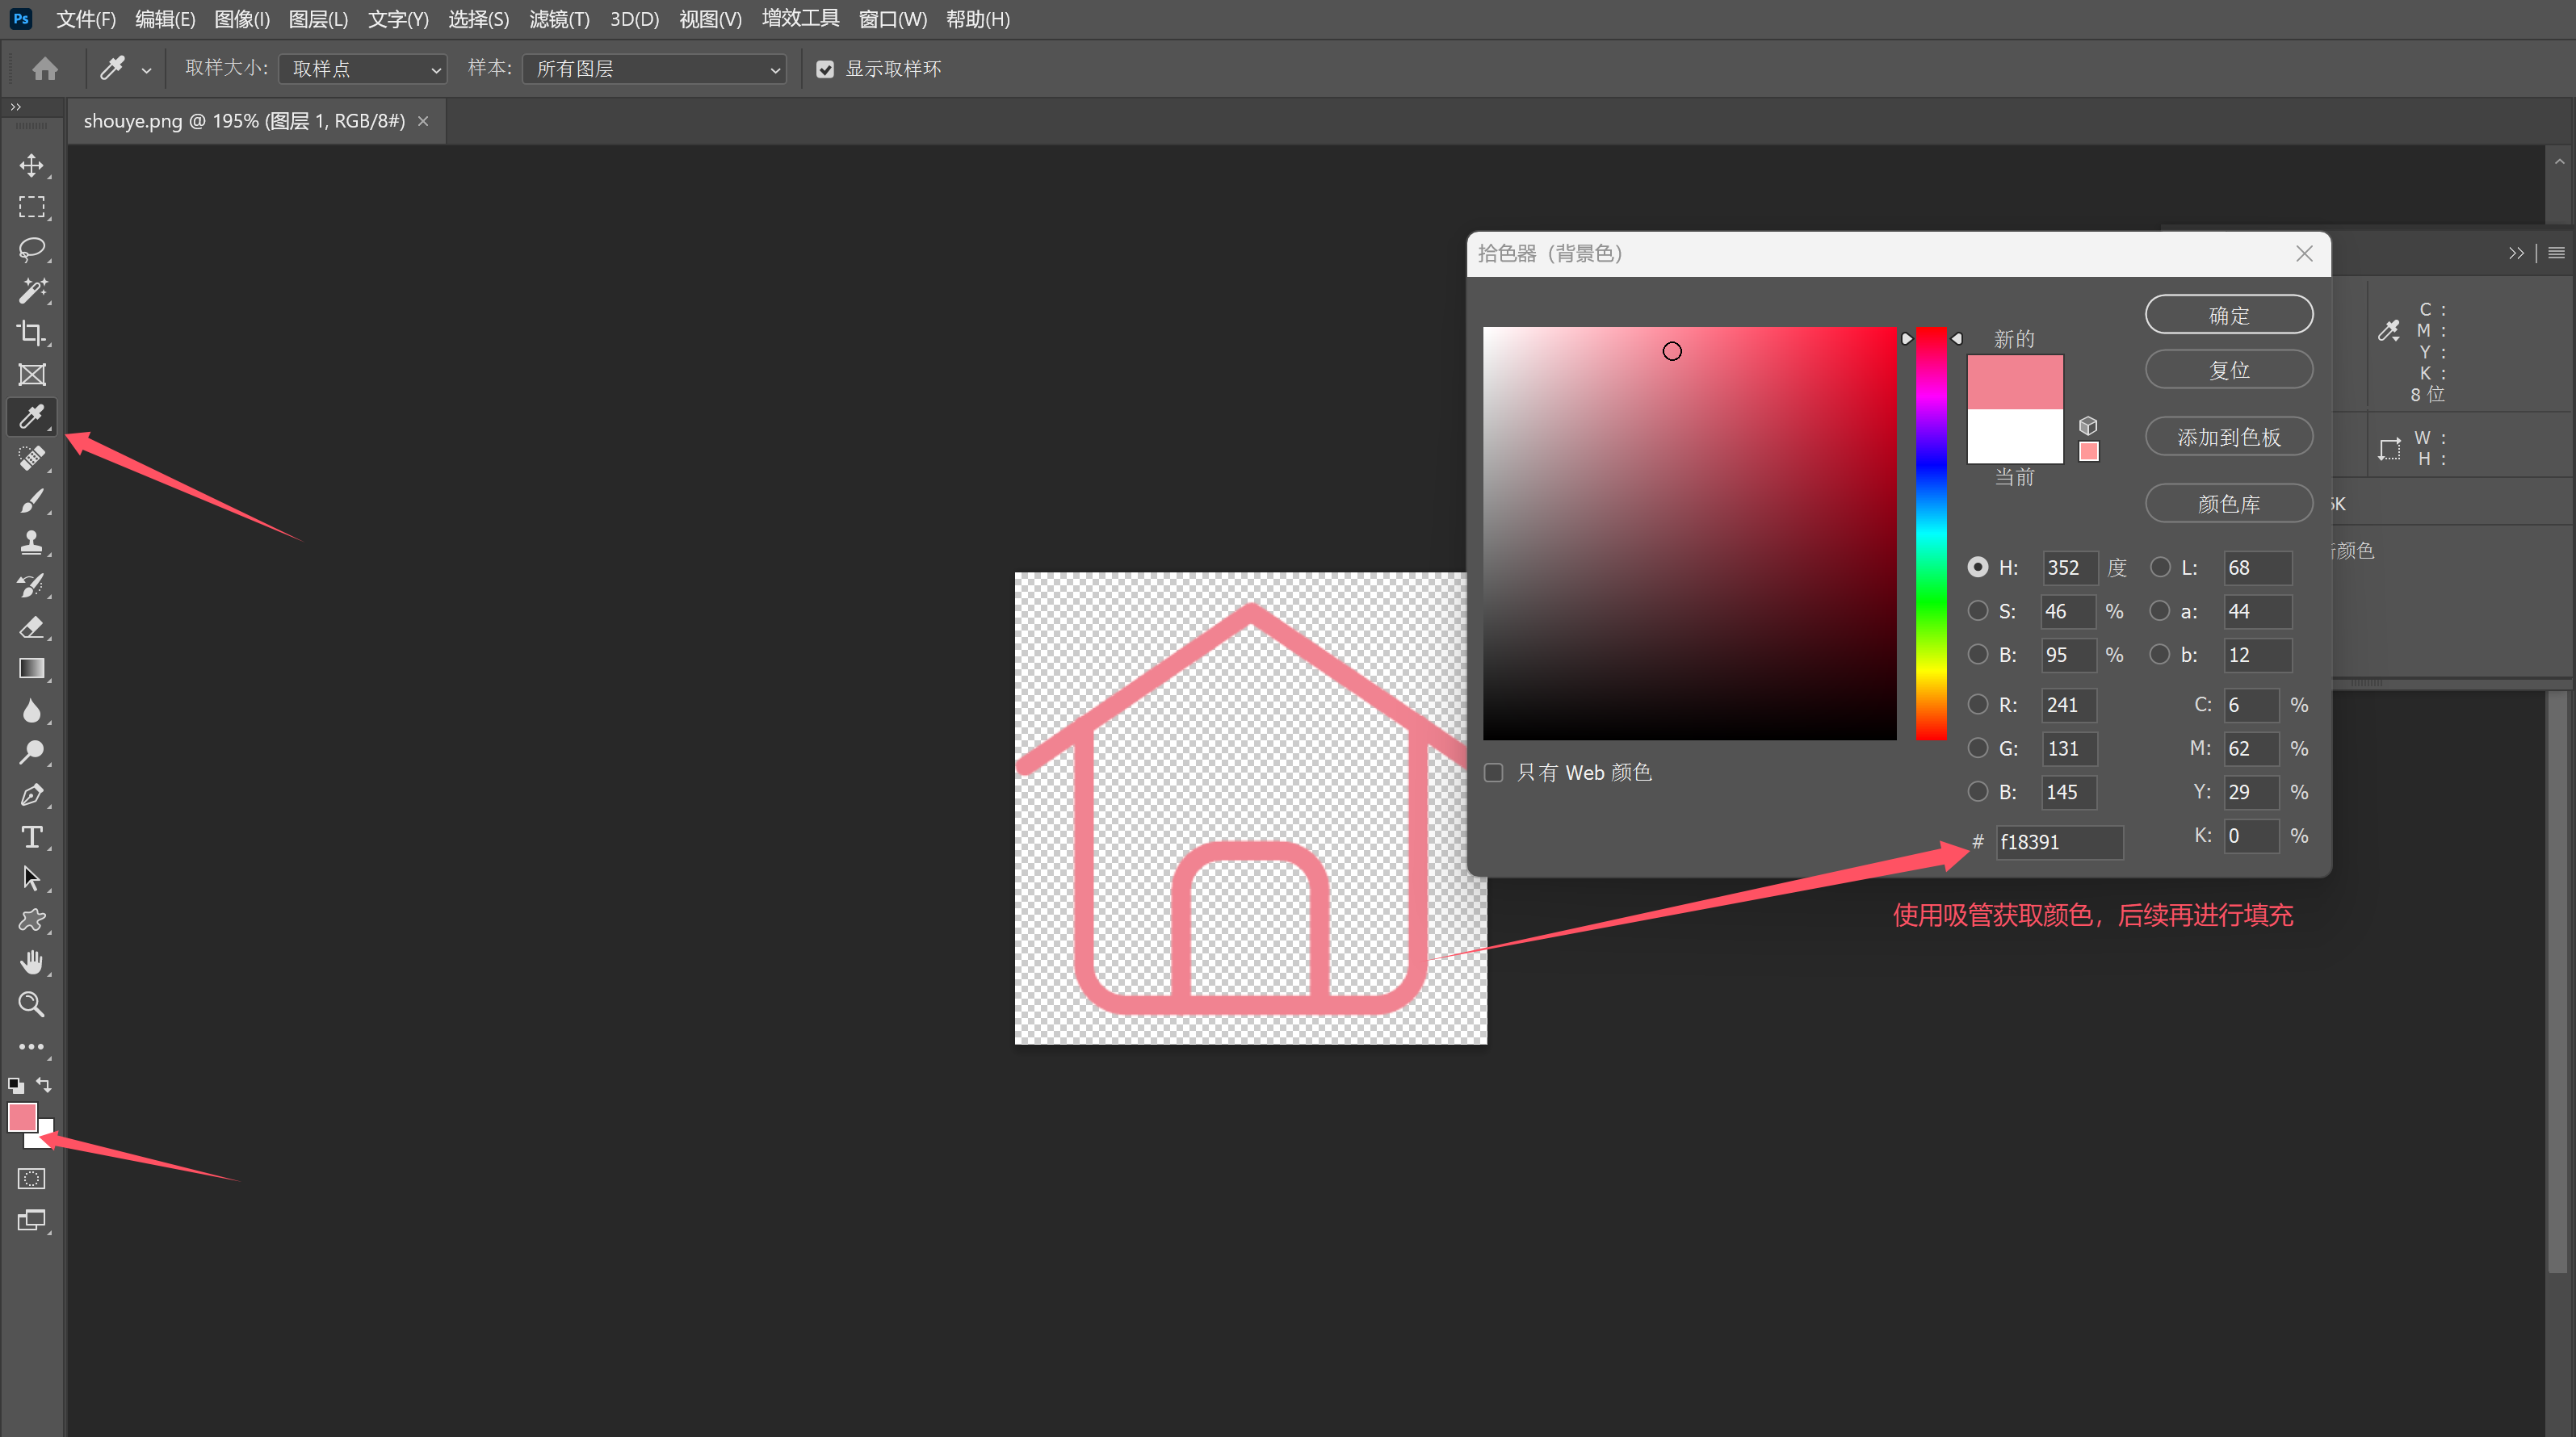Select the Lasso tool

pos(31,249)
